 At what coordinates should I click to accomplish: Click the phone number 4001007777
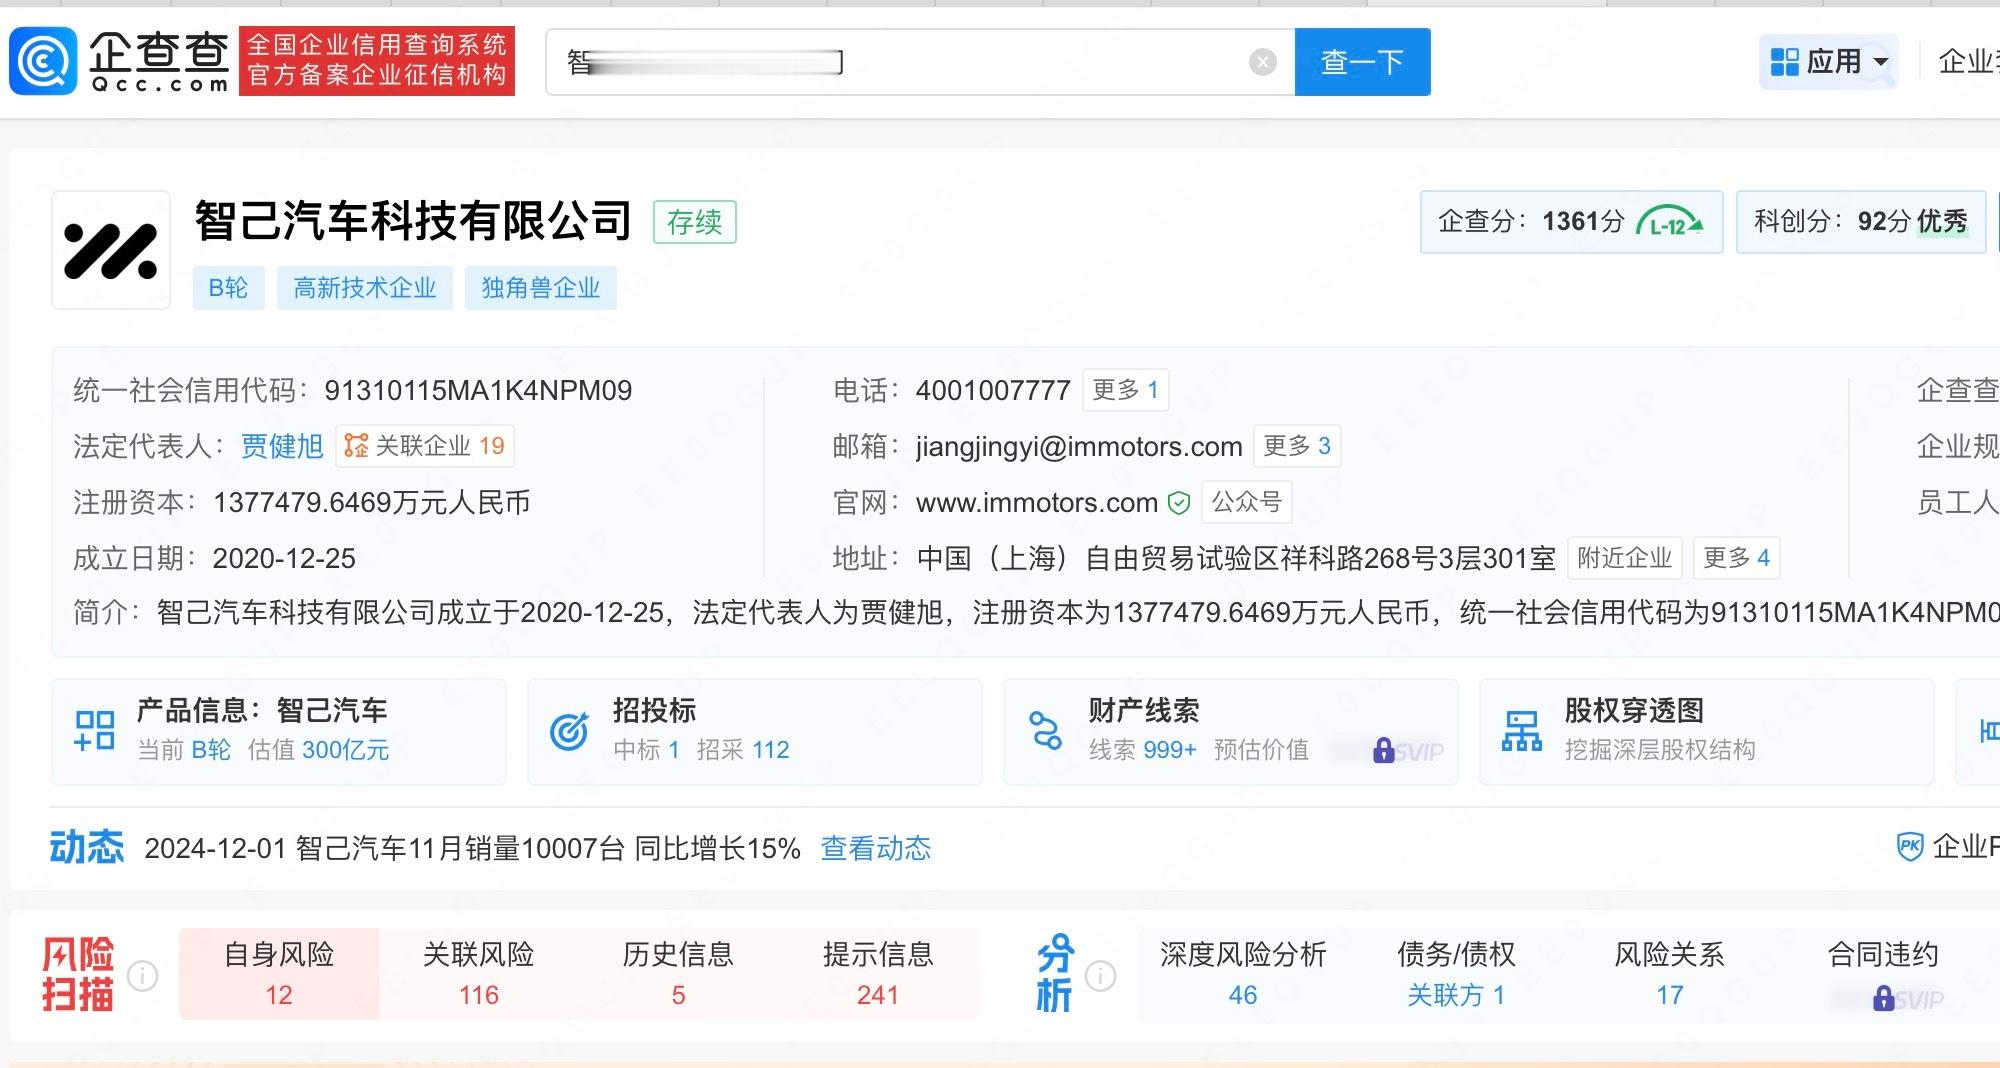[993, 390]
